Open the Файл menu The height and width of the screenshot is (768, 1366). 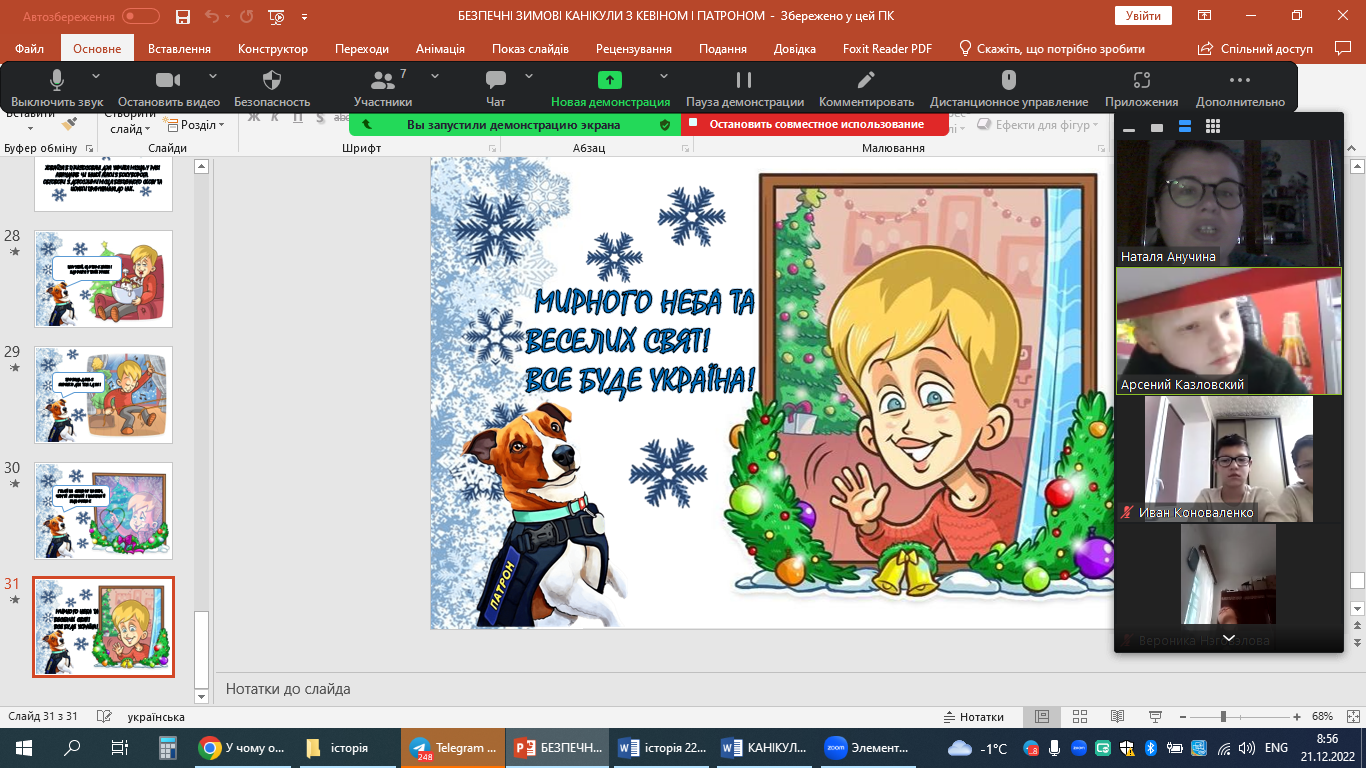coord(30,48)
